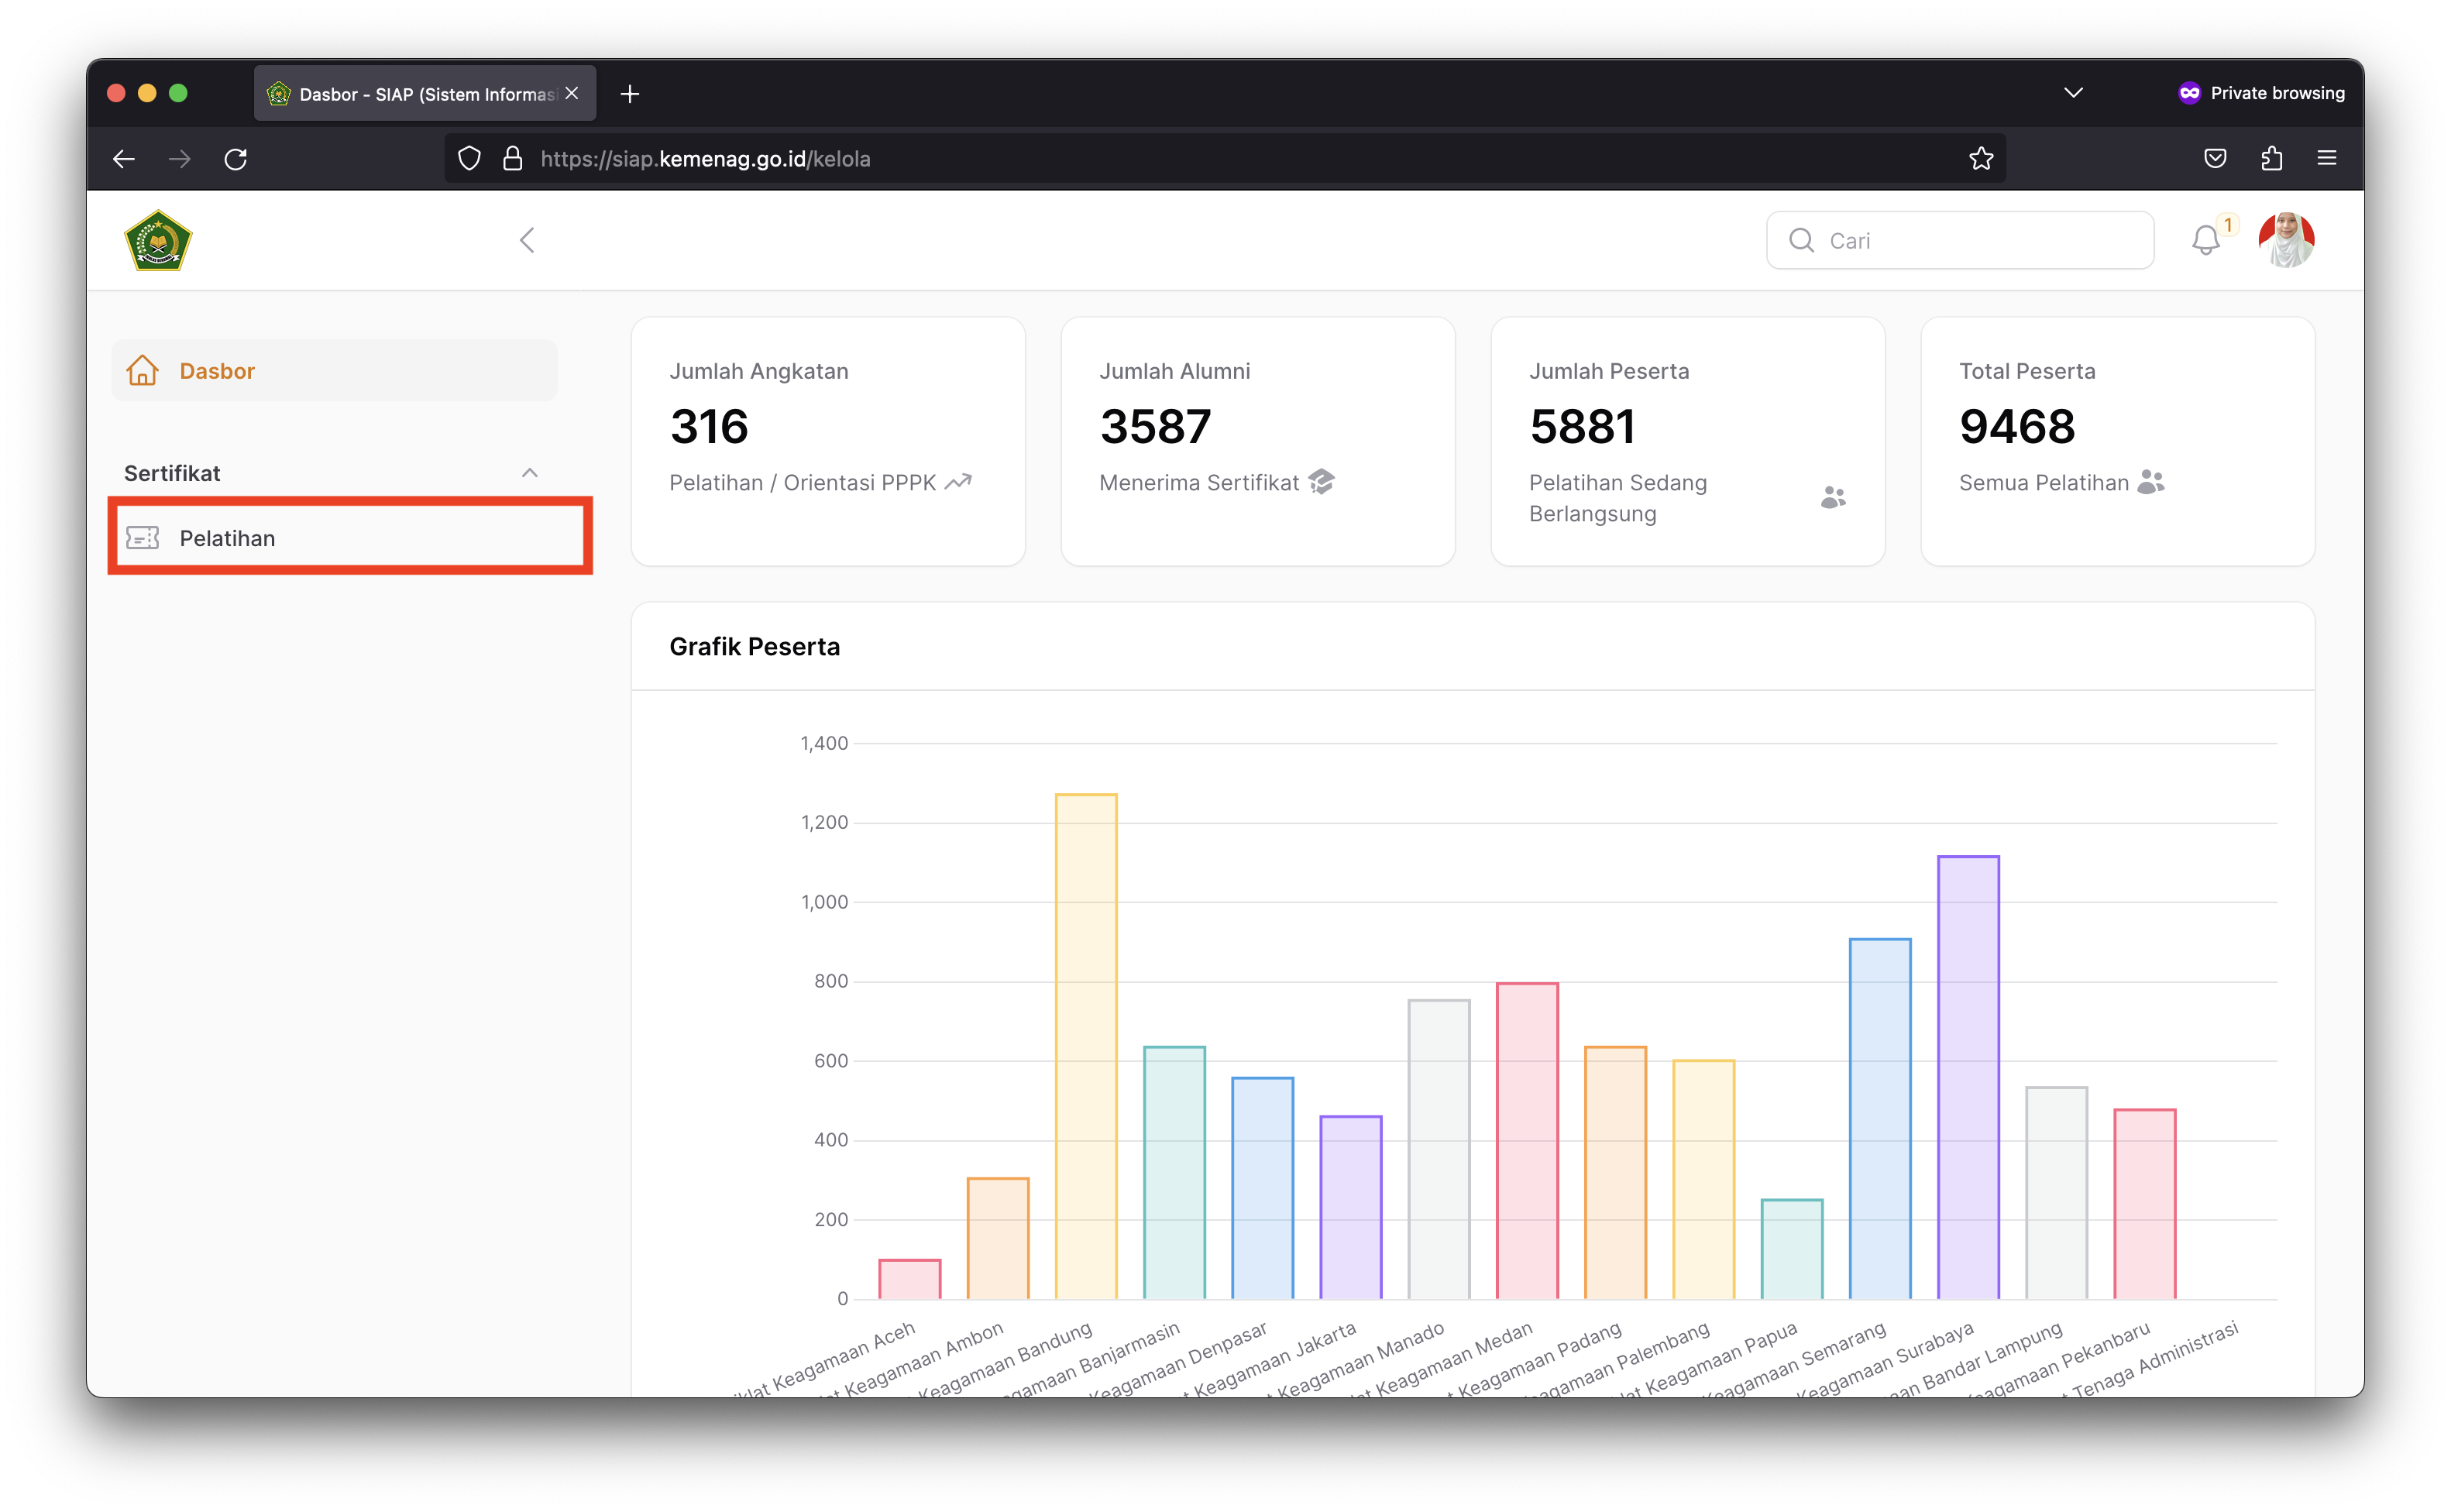Click the padlock site info icon

point(512,158)
